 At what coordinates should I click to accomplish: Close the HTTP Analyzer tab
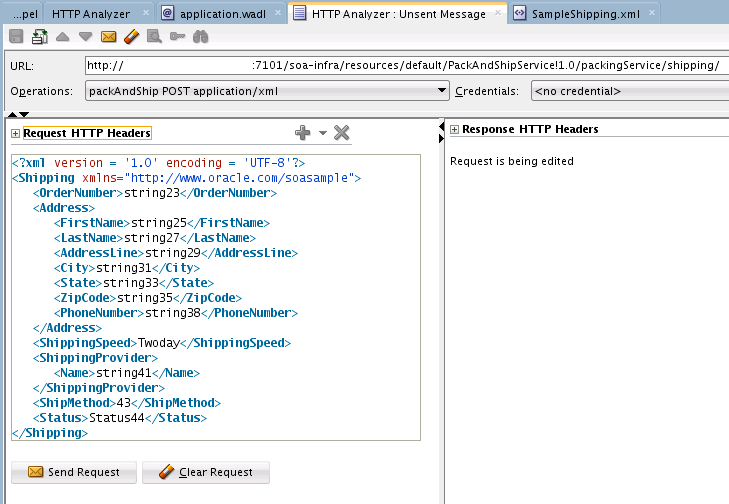tap(146, 13)
